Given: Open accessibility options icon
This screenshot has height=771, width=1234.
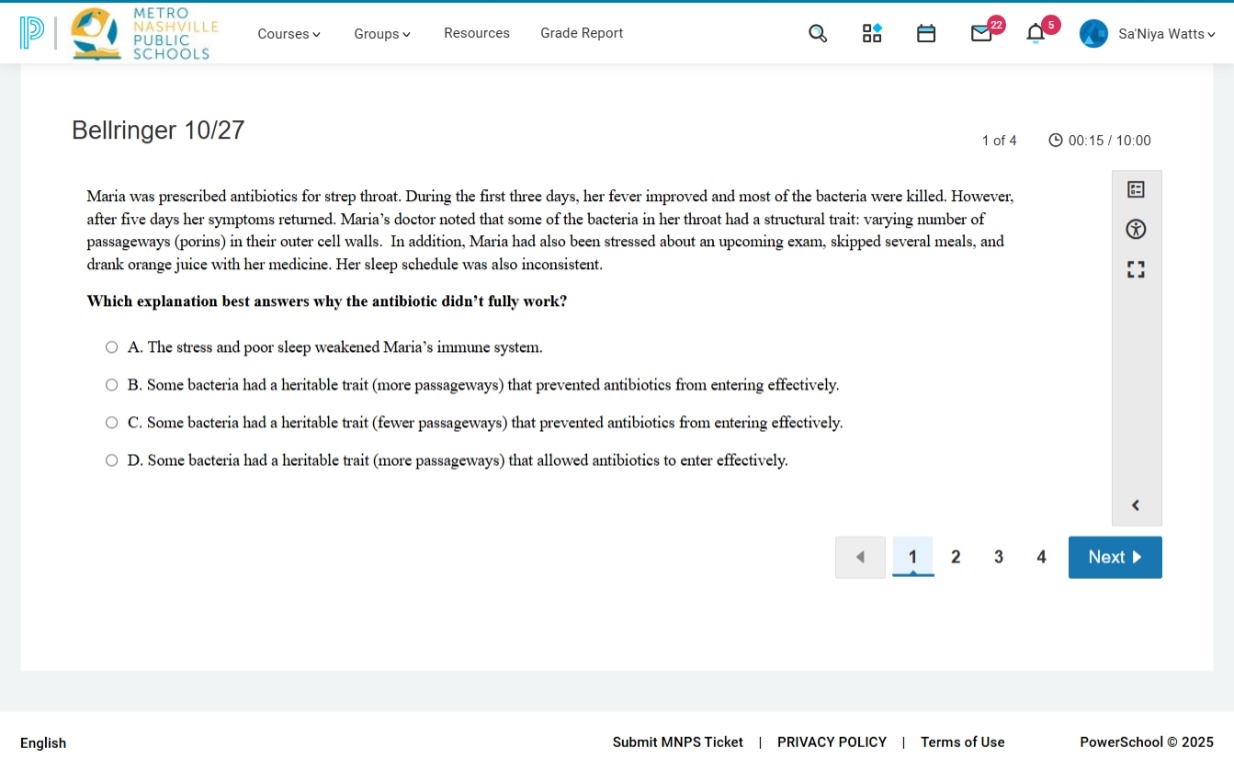Looking at the screenshot, I should tap(1135, 229).
